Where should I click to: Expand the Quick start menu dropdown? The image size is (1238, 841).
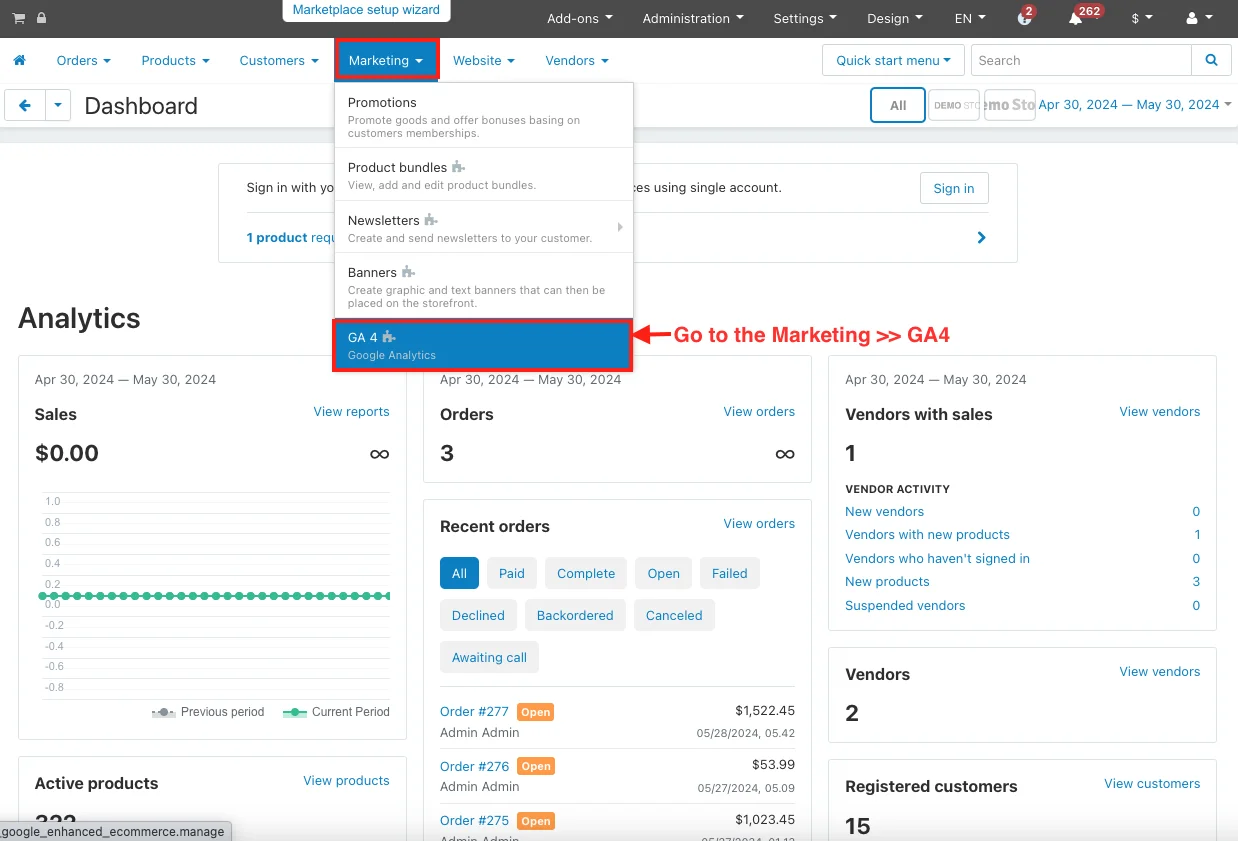pyautogui.click(x=893, y=60)
